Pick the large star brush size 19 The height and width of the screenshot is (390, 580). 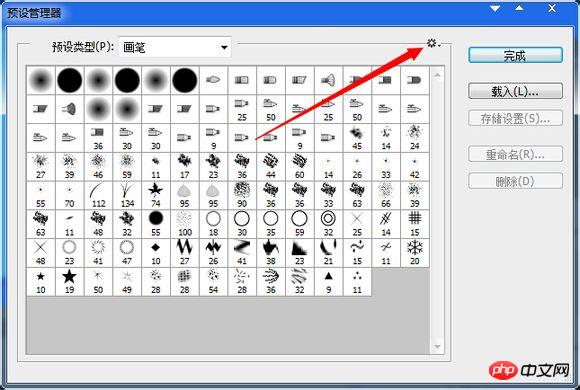70,282
